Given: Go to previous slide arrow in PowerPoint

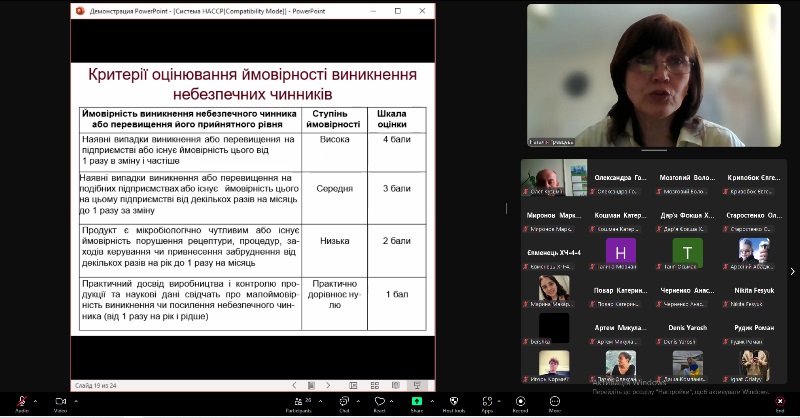Looking at the screenshot, I should [x=294, y=385].
